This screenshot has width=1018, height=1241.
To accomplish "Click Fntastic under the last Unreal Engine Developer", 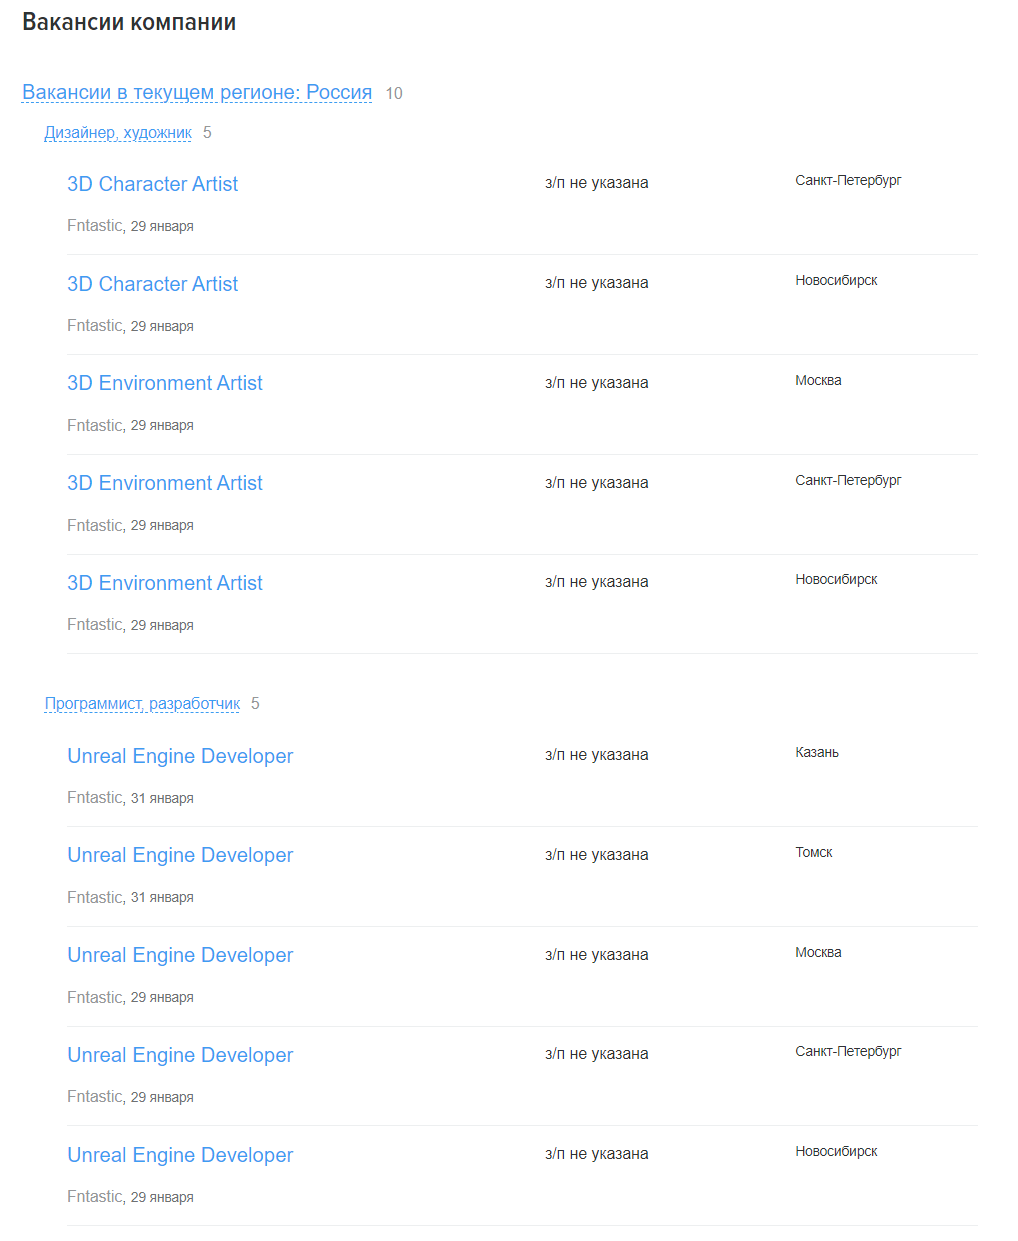I will click(95, 1197).
